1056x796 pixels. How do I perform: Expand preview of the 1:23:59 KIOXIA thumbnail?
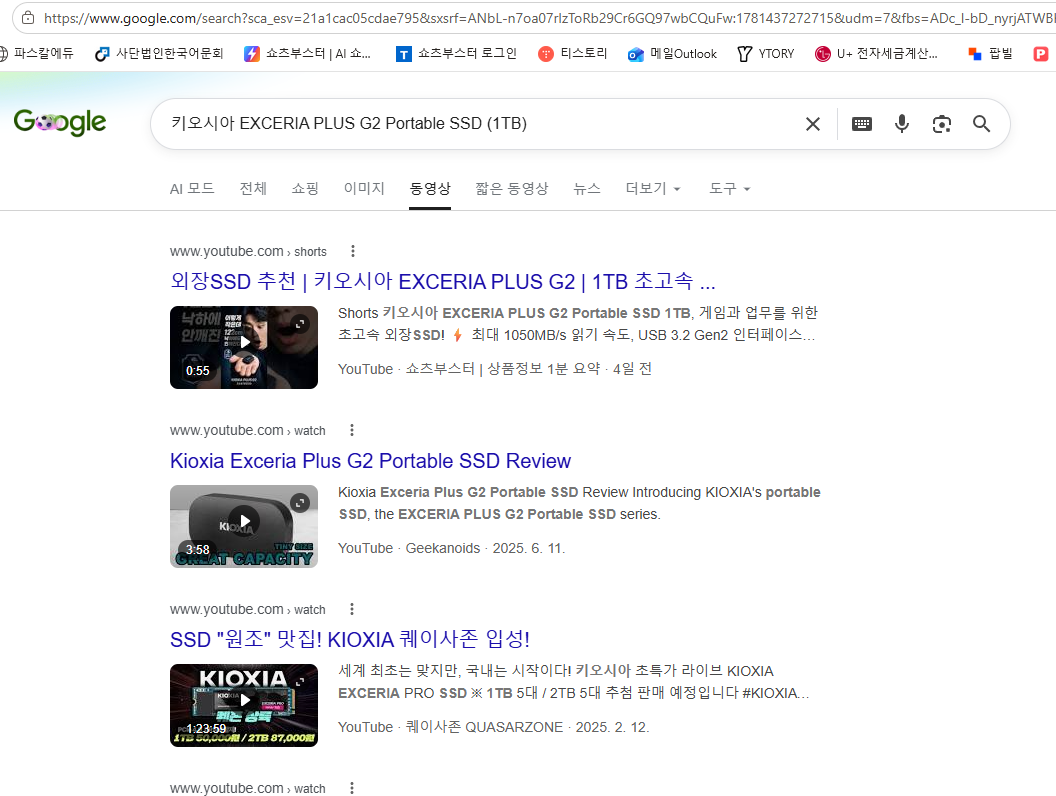(x=300, y=682)
